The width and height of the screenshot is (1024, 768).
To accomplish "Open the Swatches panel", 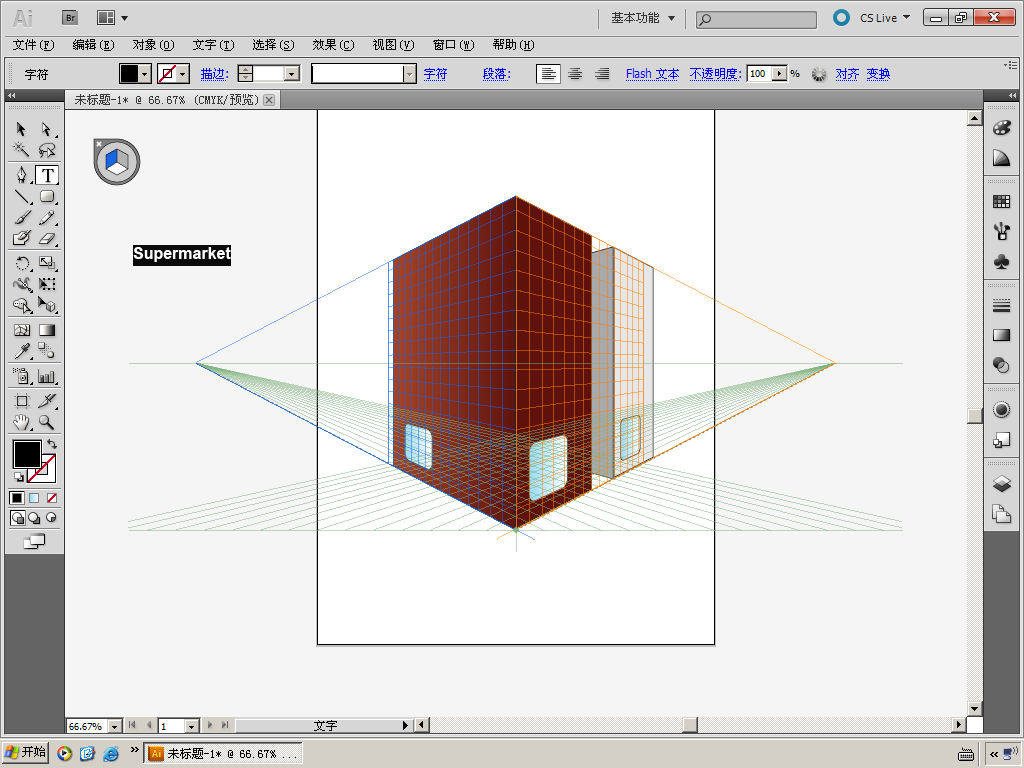I will [x=1001, y=202].
